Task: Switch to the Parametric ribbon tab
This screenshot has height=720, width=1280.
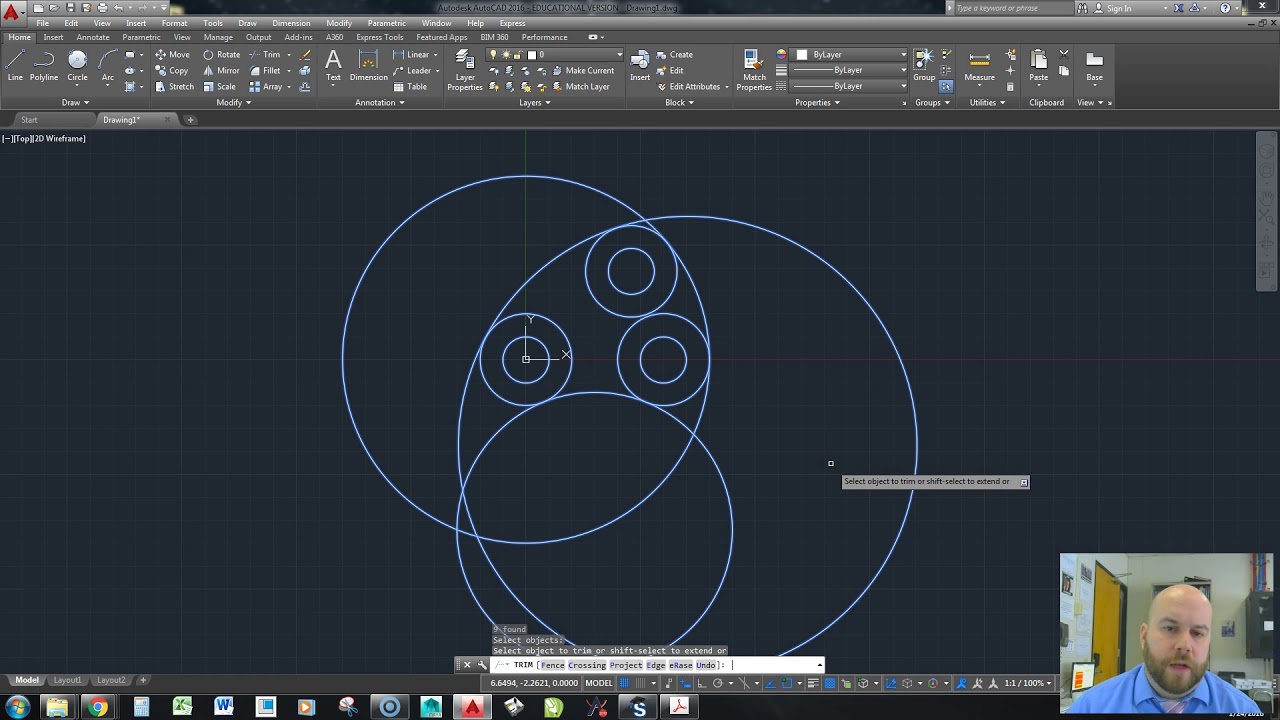Action: point(141,37)
